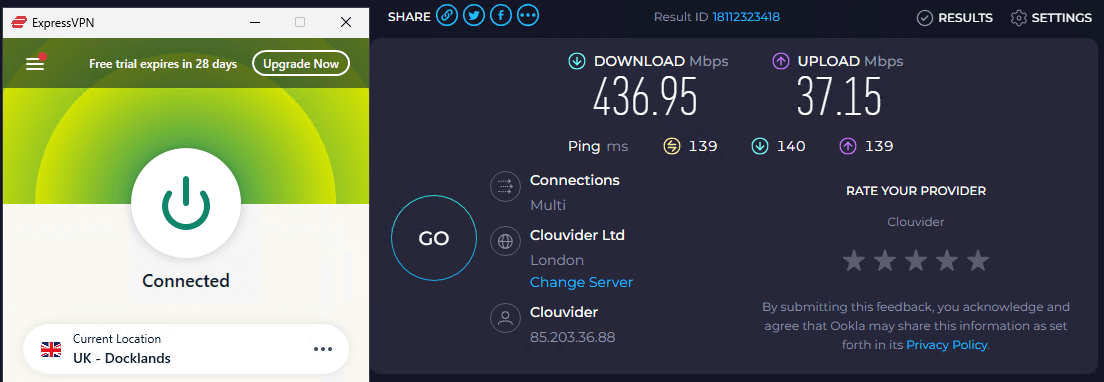Open the RESULTS page
1104x382 pixels.
click(x=955, y=18)
